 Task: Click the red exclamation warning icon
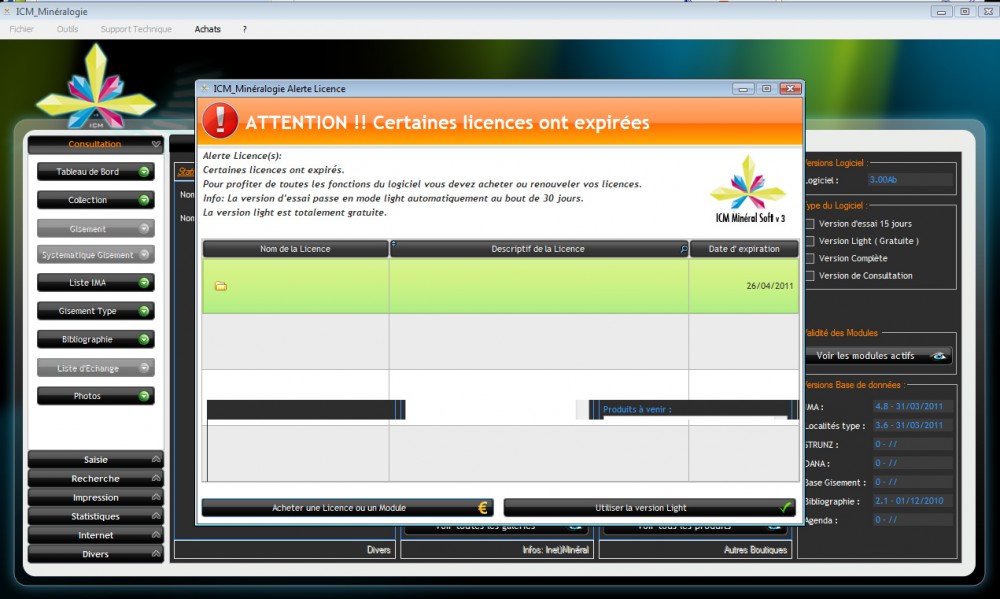220,120
